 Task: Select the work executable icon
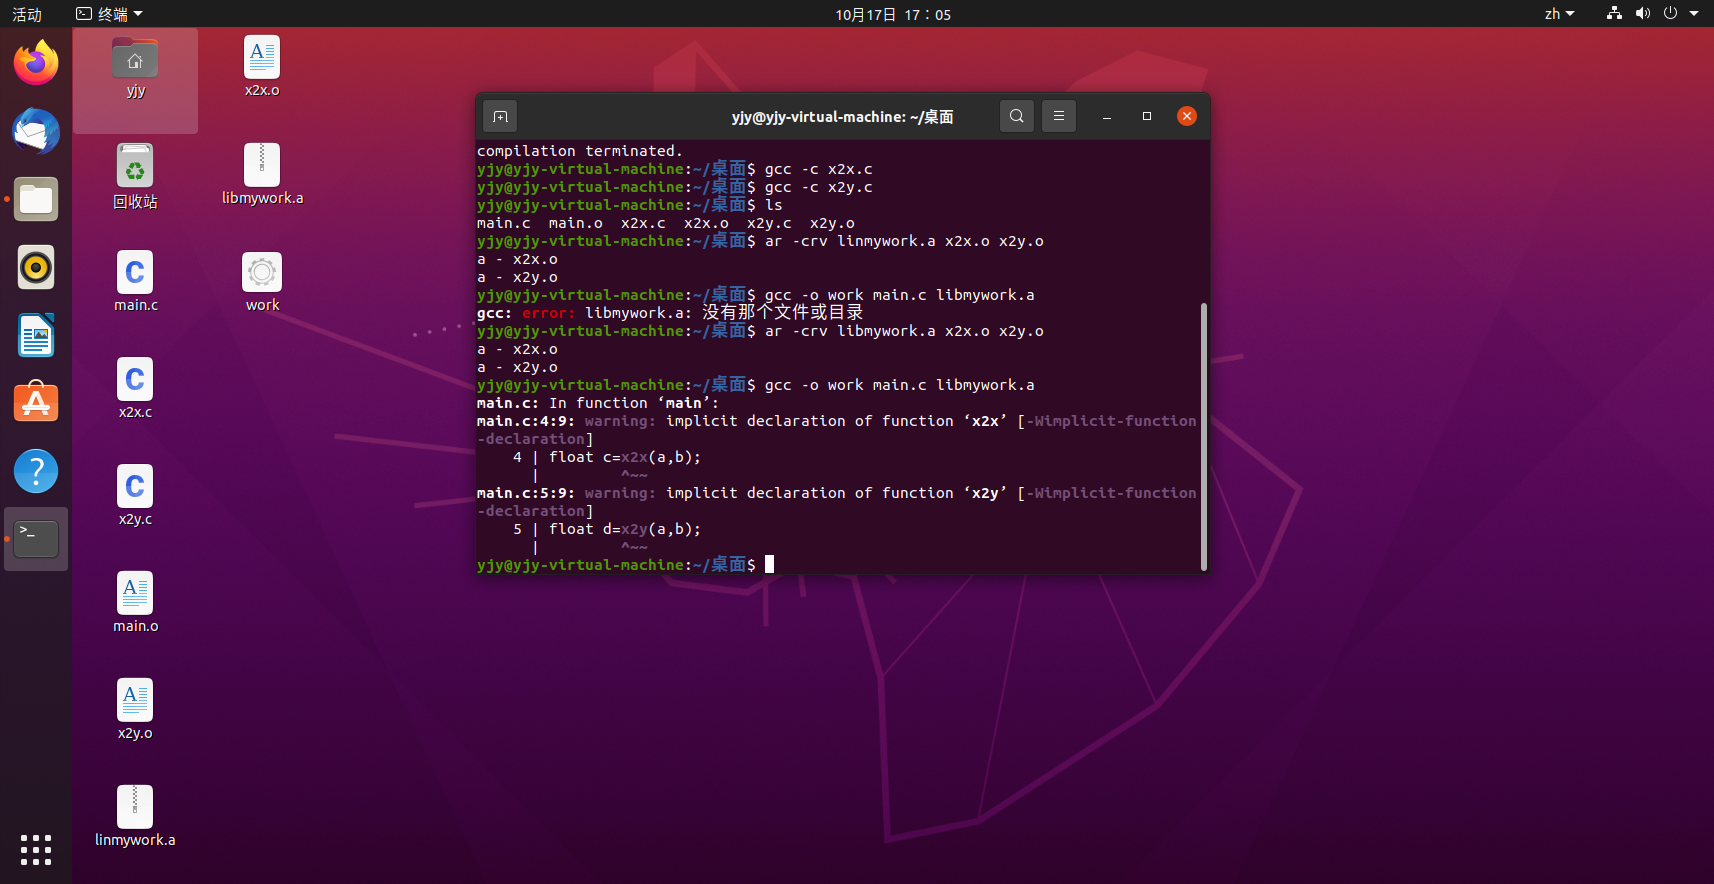click(x=262, y=282)
